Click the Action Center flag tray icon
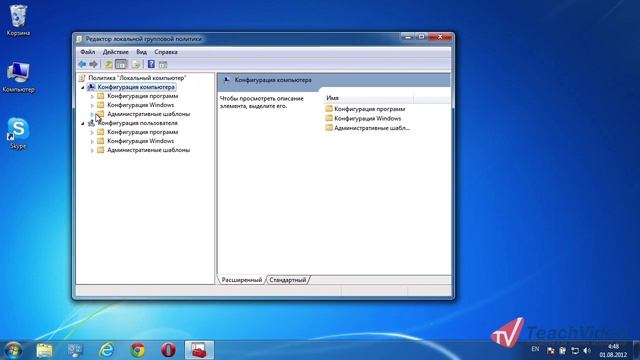The image size is (640, 360). [x=551, y=351]
